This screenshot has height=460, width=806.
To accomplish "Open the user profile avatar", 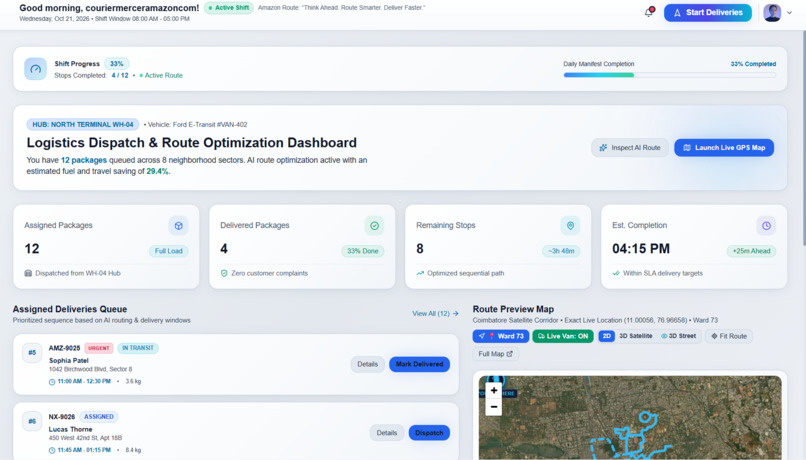I will tap(772, 12).
